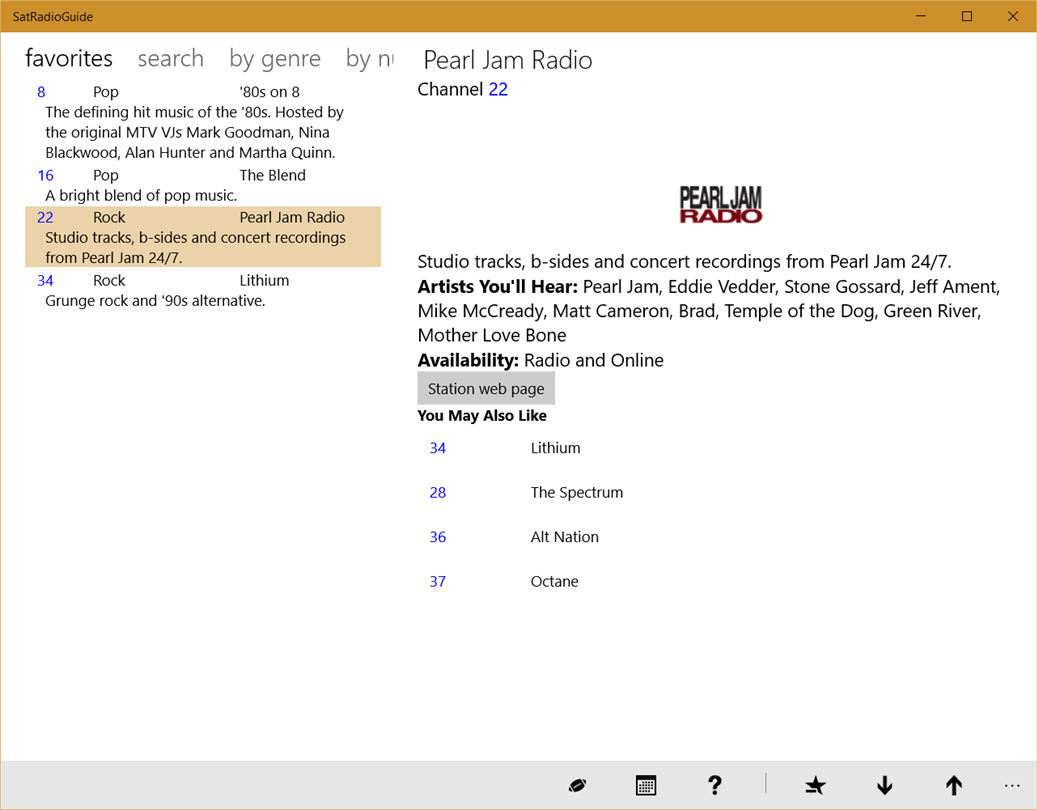
Task: Switch to the by genre tab
Action: click(275, 59)
